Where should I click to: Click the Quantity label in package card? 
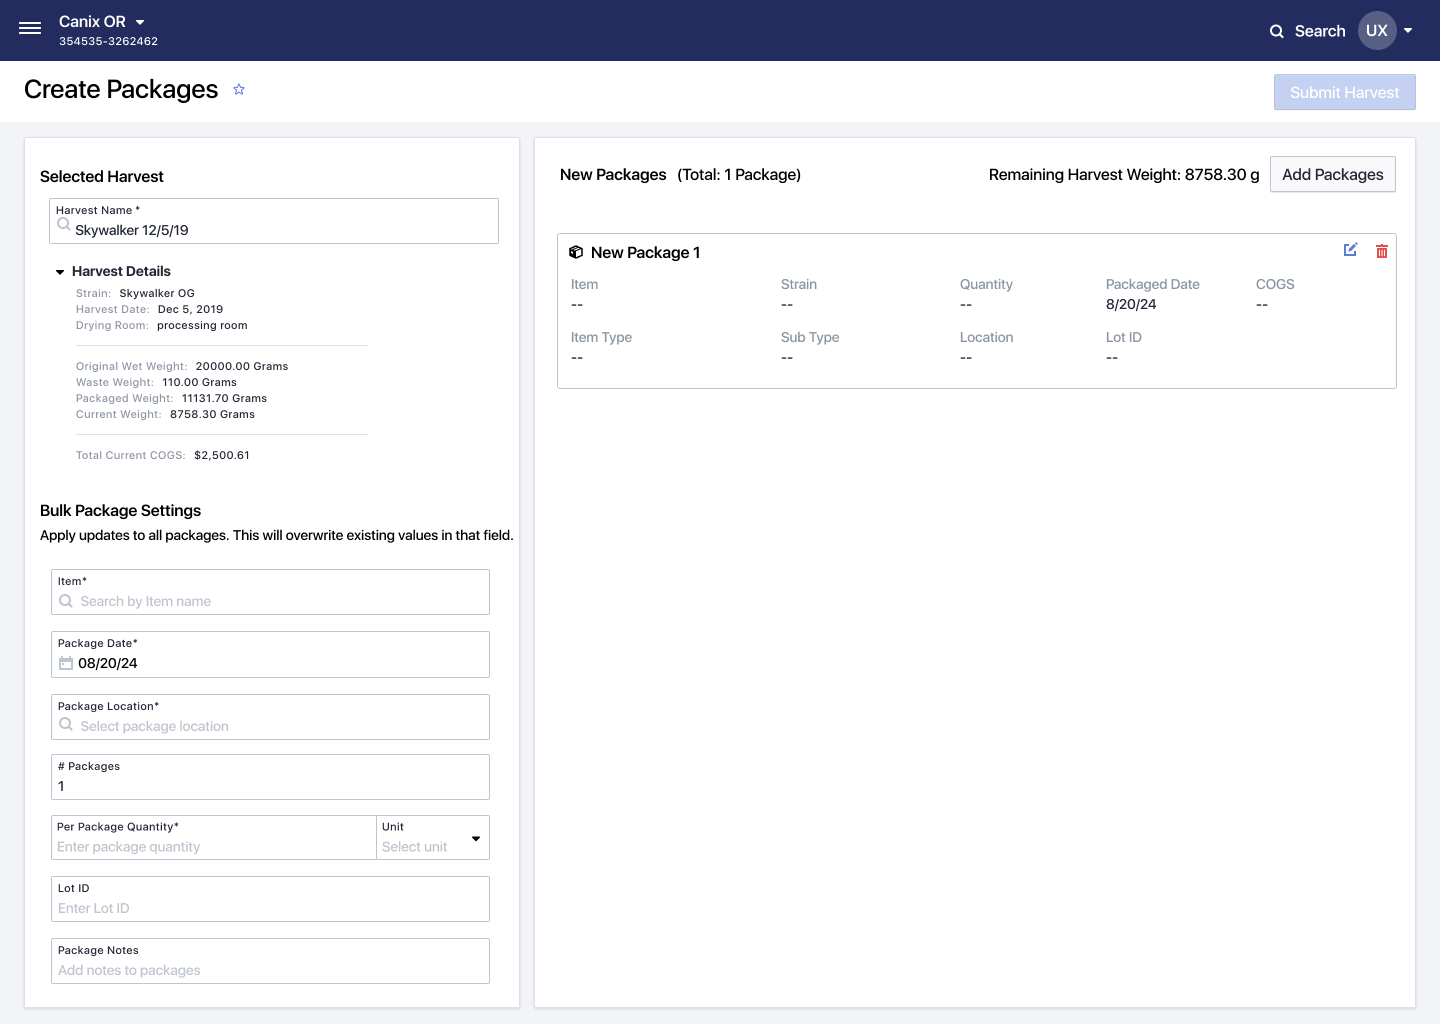(x=986, y=284)
